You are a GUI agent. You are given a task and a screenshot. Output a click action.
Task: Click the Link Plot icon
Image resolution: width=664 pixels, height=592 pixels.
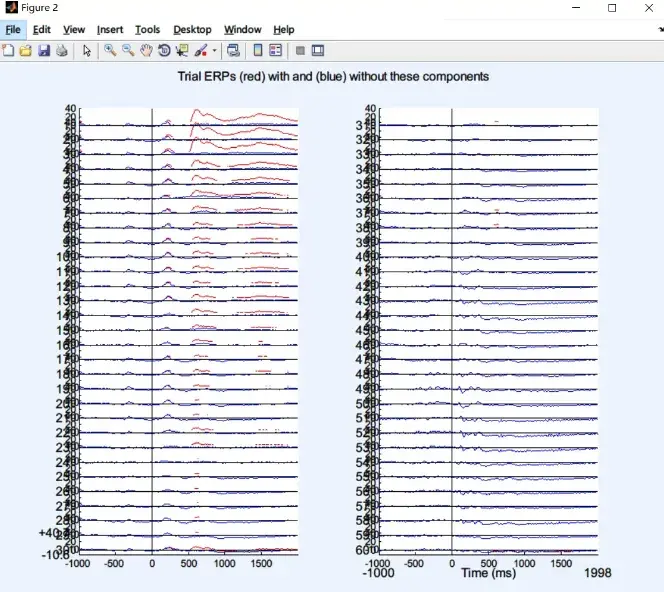tap(233, 51)
